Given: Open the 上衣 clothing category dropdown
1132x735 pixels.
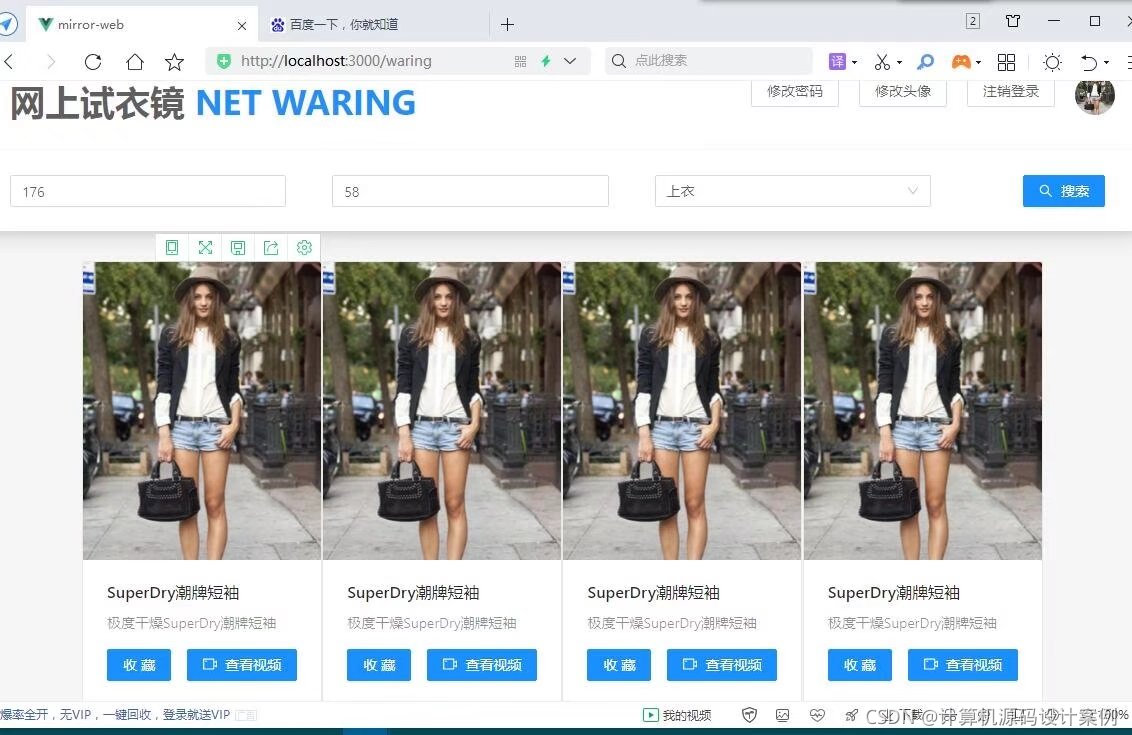Looking at the screenshot, I should pos(792,190).
